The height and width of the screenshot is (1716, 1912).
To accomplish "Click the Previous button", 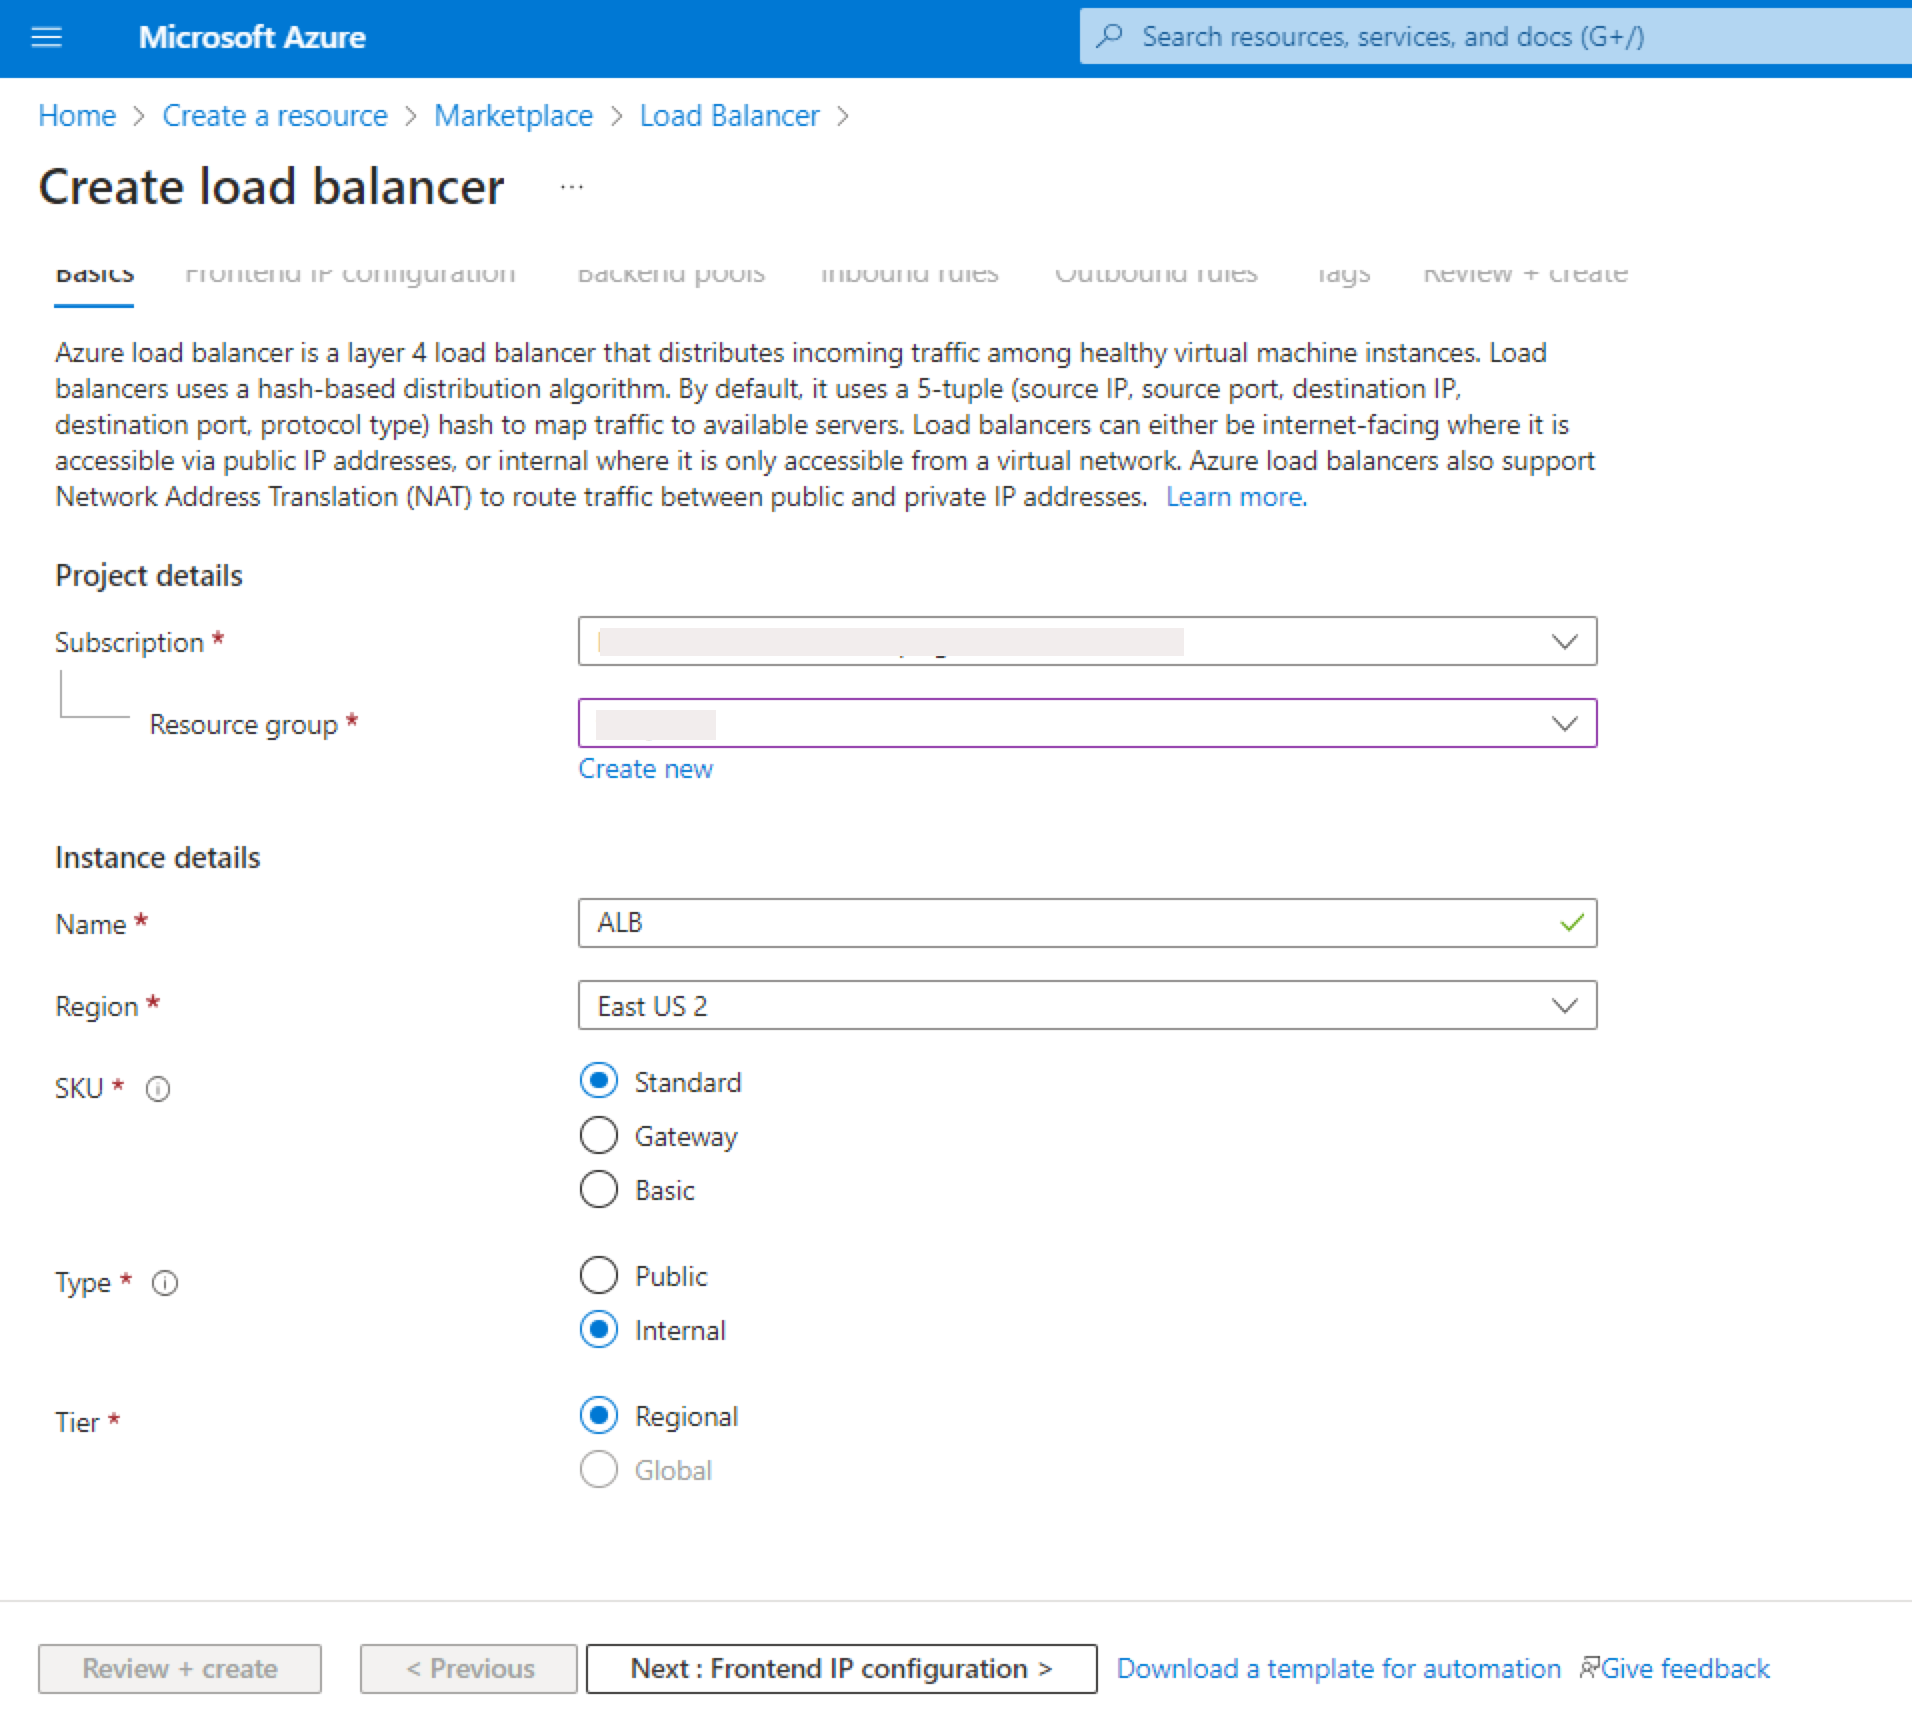I will pos(469,1668).
